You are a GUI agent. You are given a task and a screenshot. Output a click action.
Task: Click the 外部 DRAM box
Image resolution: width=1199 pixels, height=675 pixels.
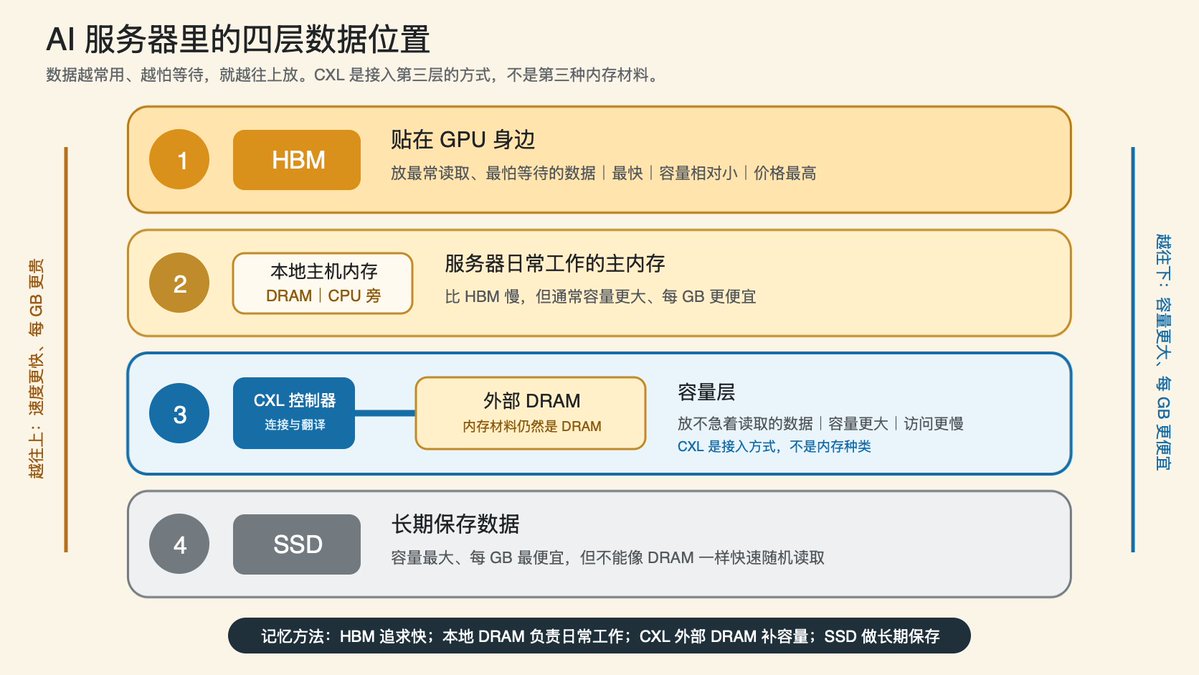click(x=531, y=413)
